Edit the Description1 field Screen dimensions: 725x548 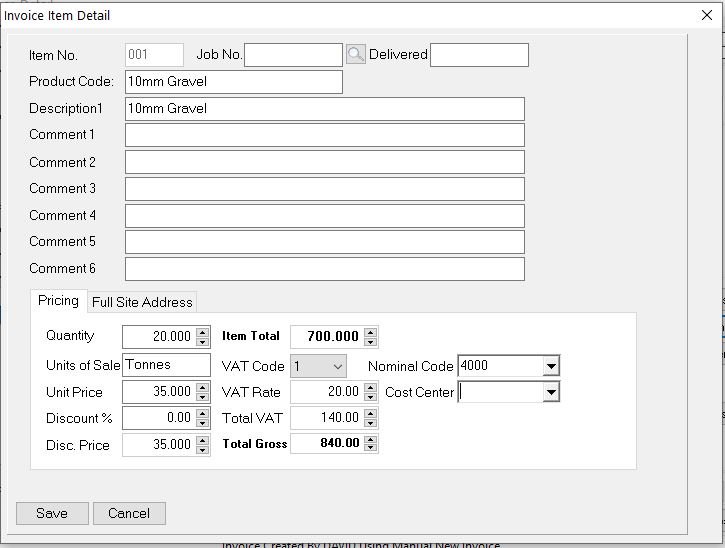tap(325, 109)
